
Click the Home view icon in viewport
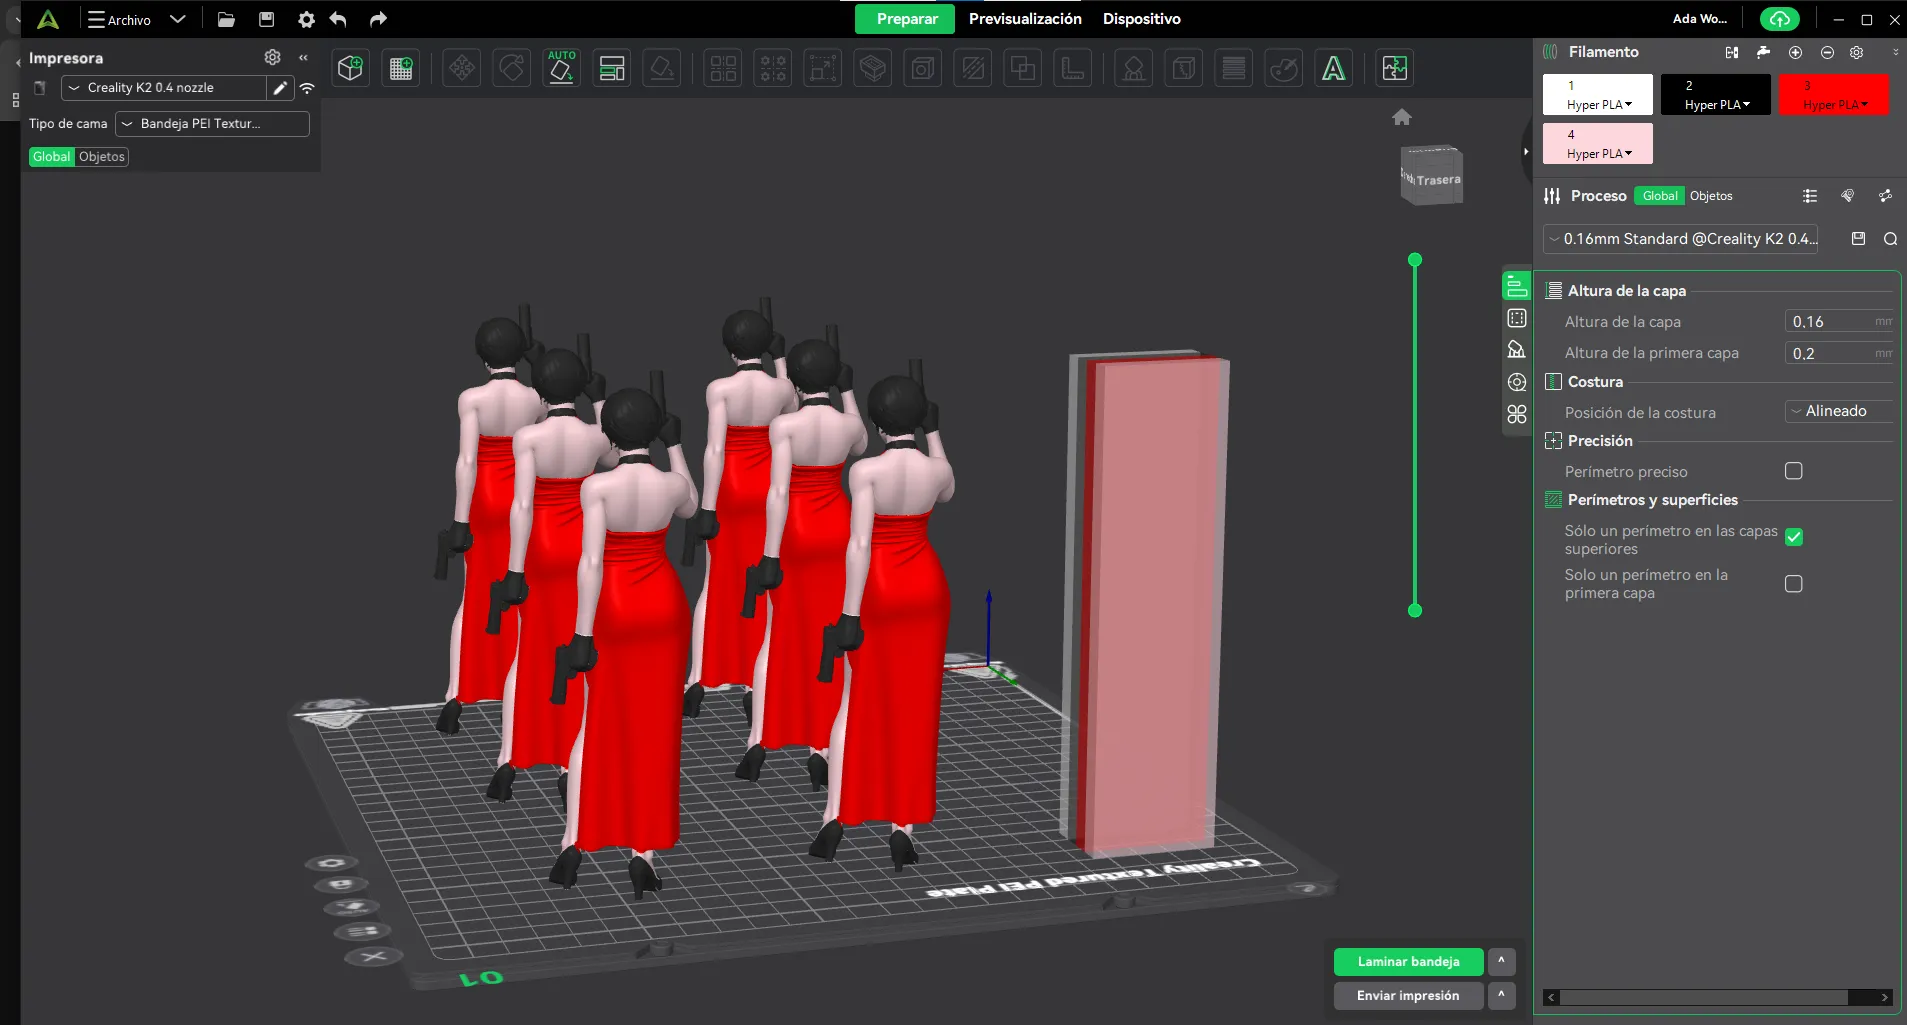point(1401,117)
